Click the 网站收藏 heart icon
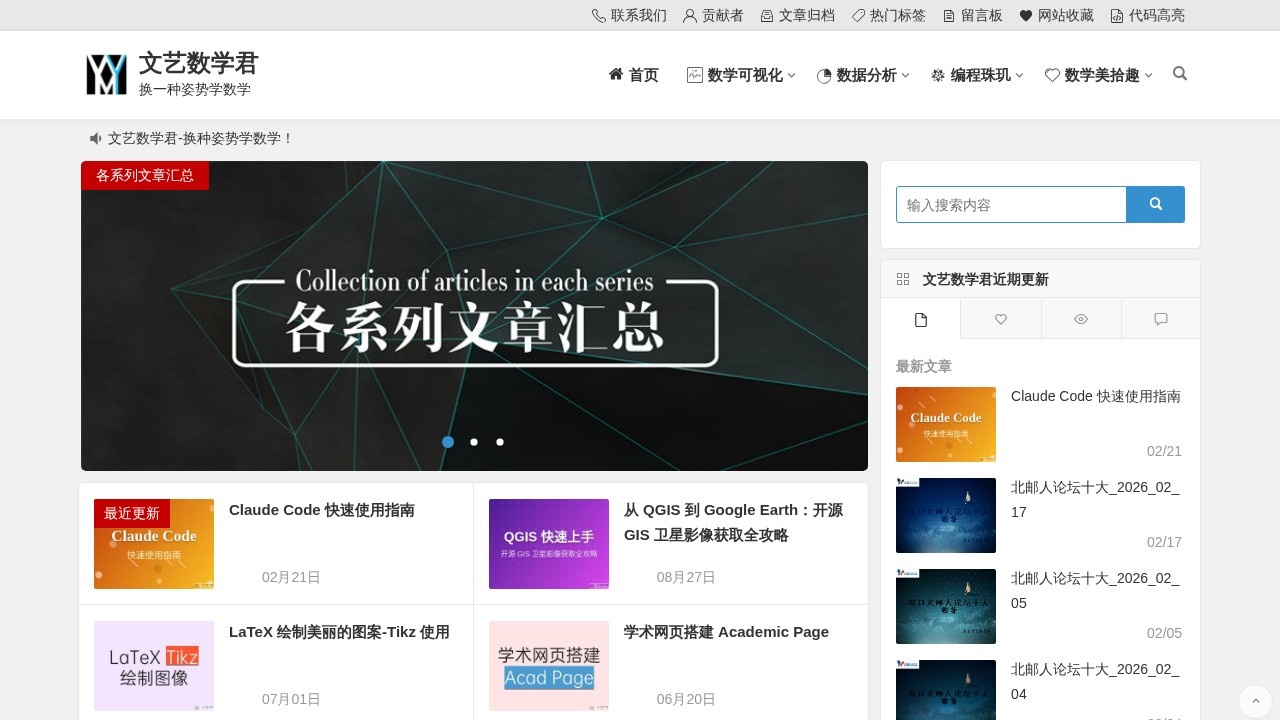Viewport: 1280px width, 720px height. click(x=1025, y=15)
